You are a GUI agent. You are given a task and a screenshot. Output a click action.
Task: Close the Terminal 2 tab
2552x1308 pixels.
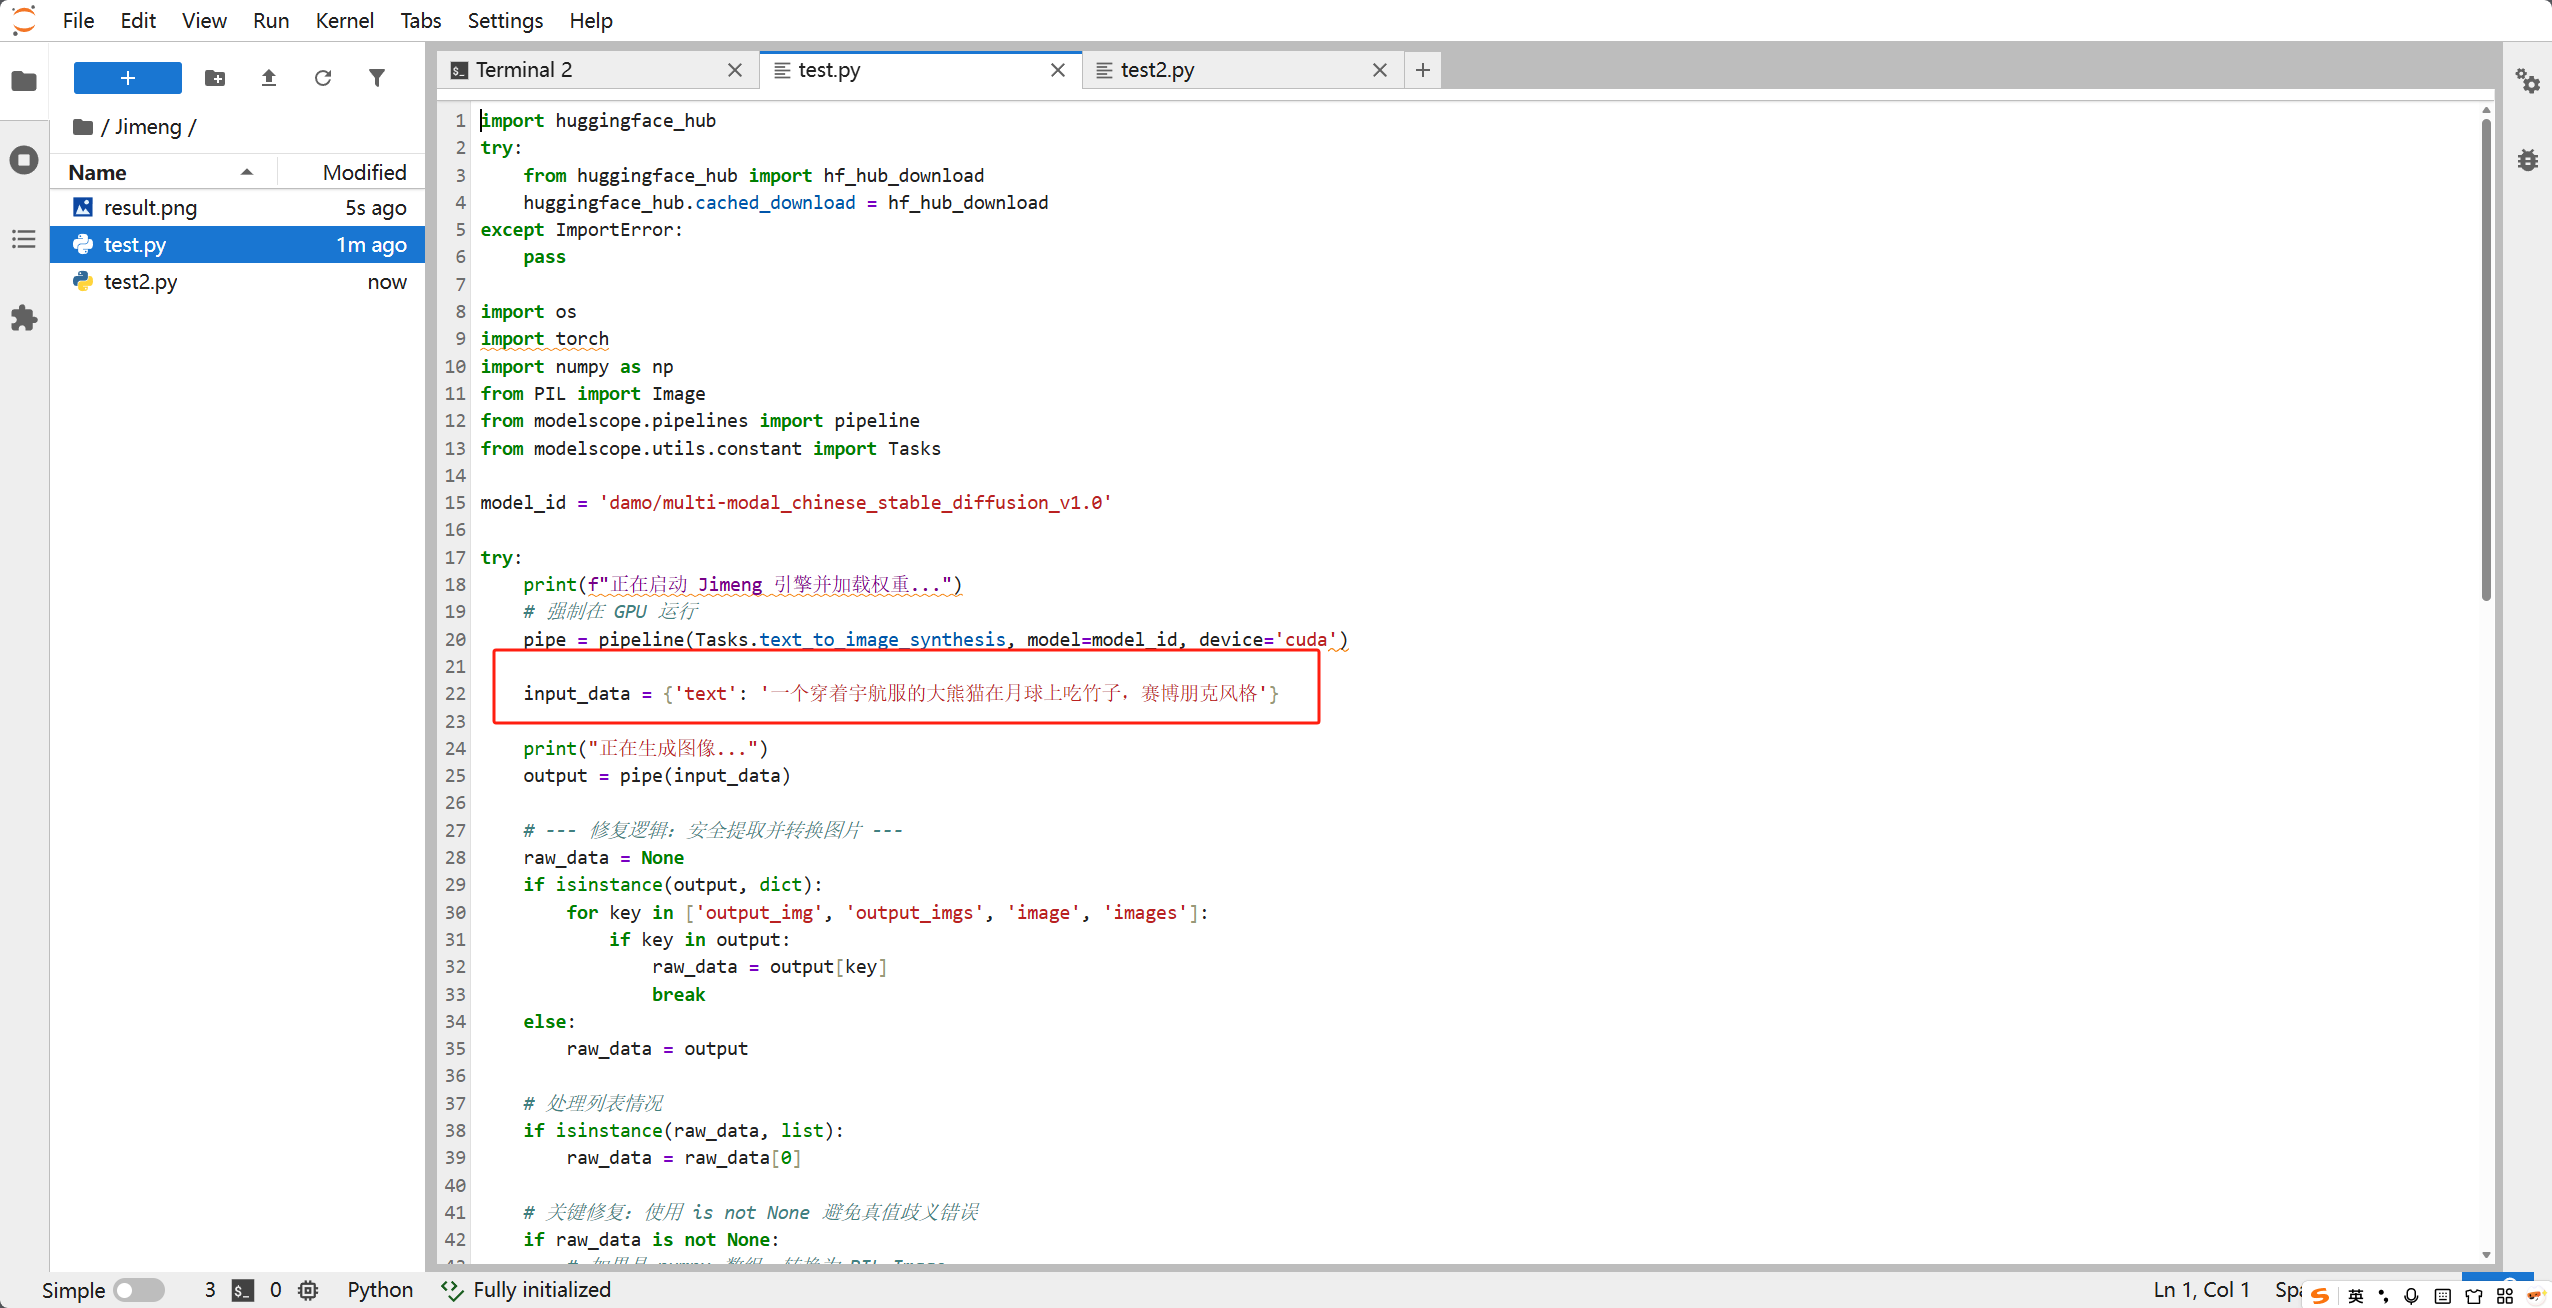[735, 70]
